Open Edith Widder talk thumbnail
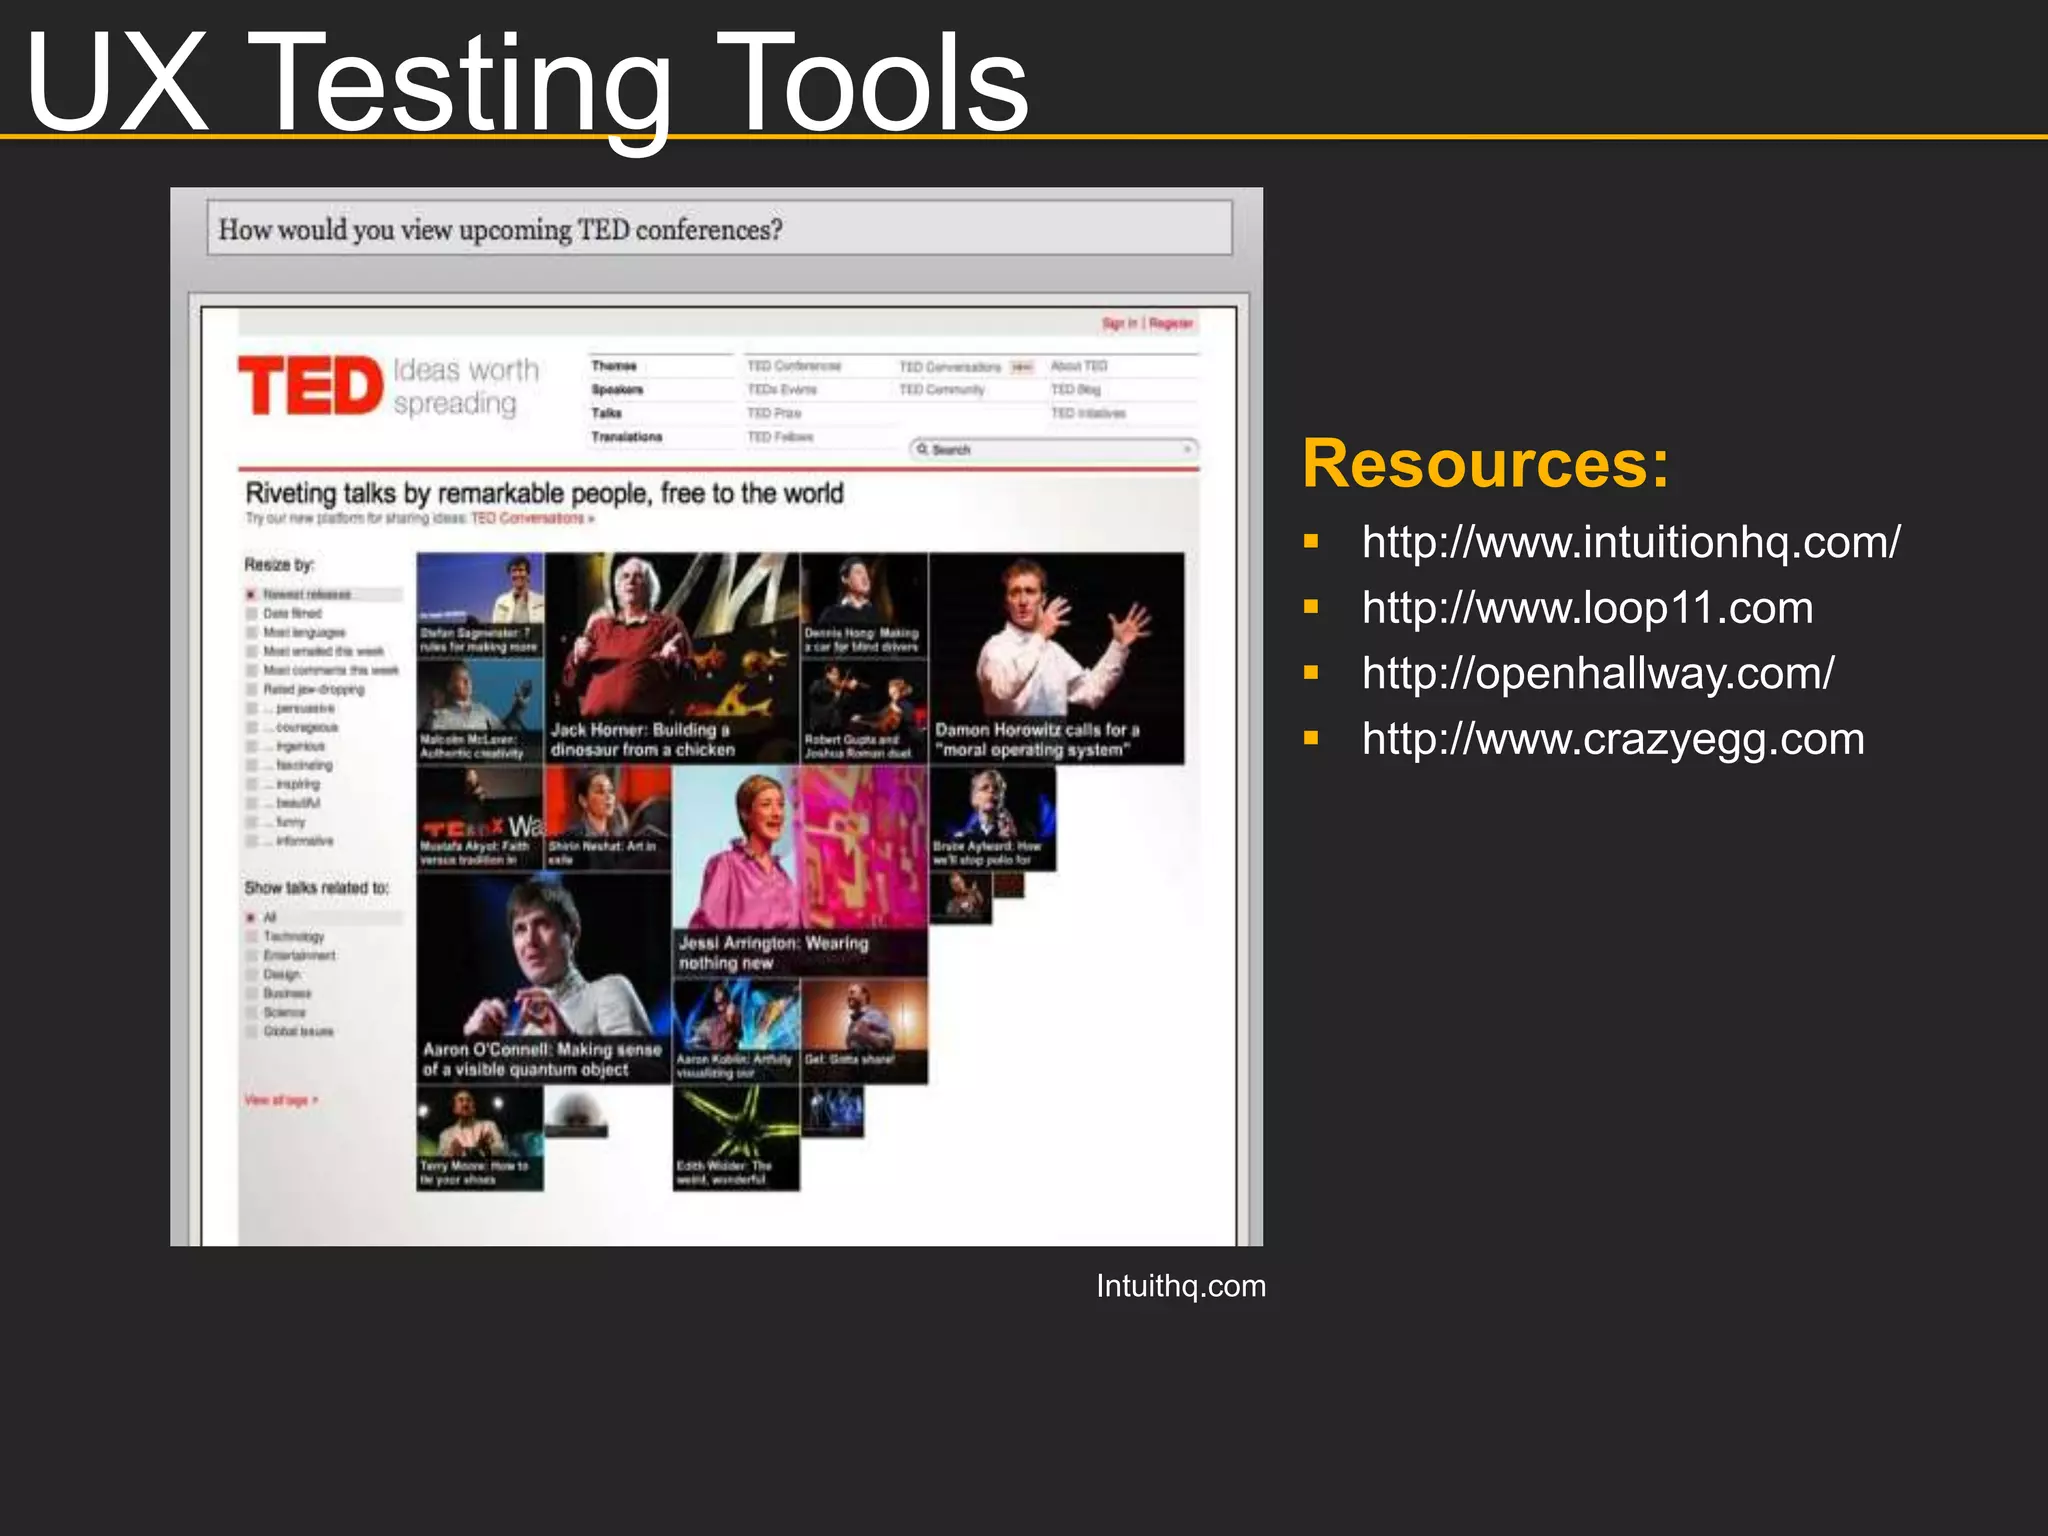Viewport: 2048px width, 1536px height. [736, 1139]
